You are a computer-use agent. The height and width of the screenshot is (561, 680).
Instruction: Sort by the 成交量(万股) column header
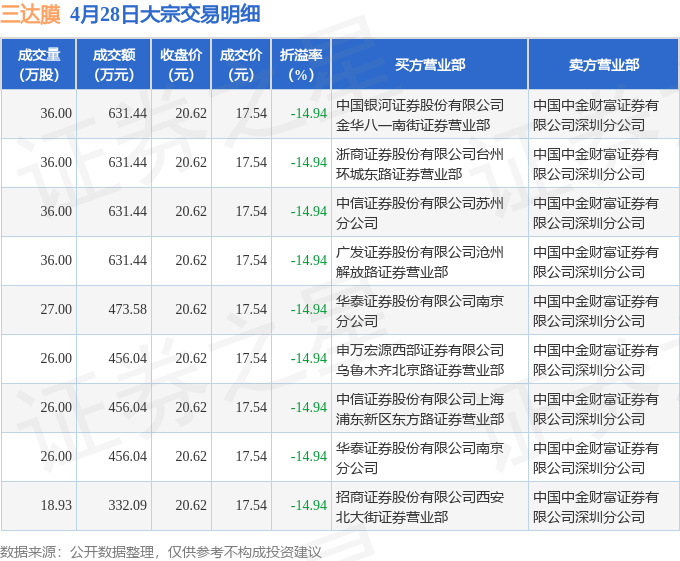click(39, 65)
